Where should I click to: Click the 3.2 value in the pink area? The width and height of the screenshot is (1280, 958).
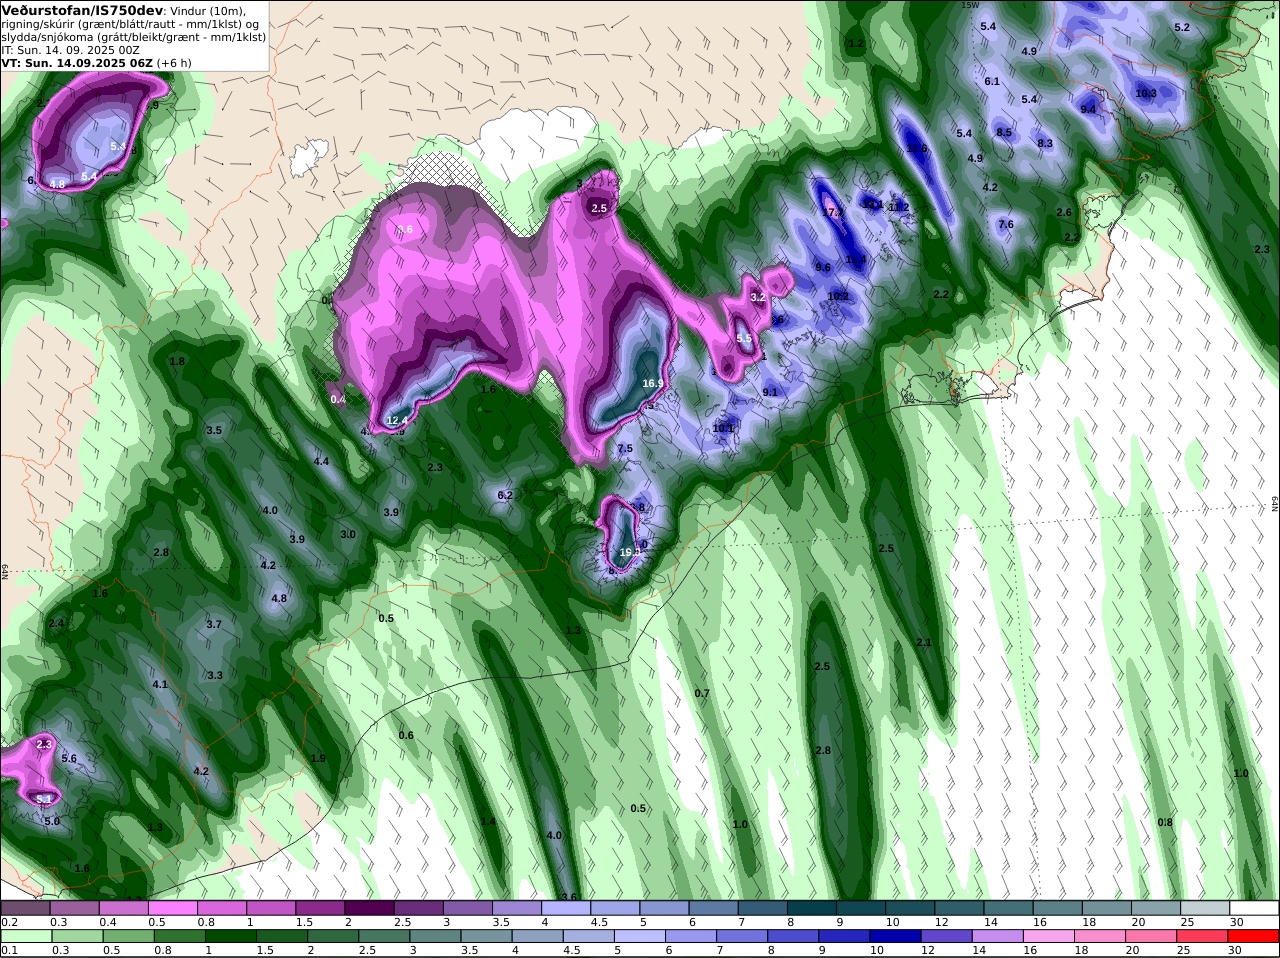point(758,298)
